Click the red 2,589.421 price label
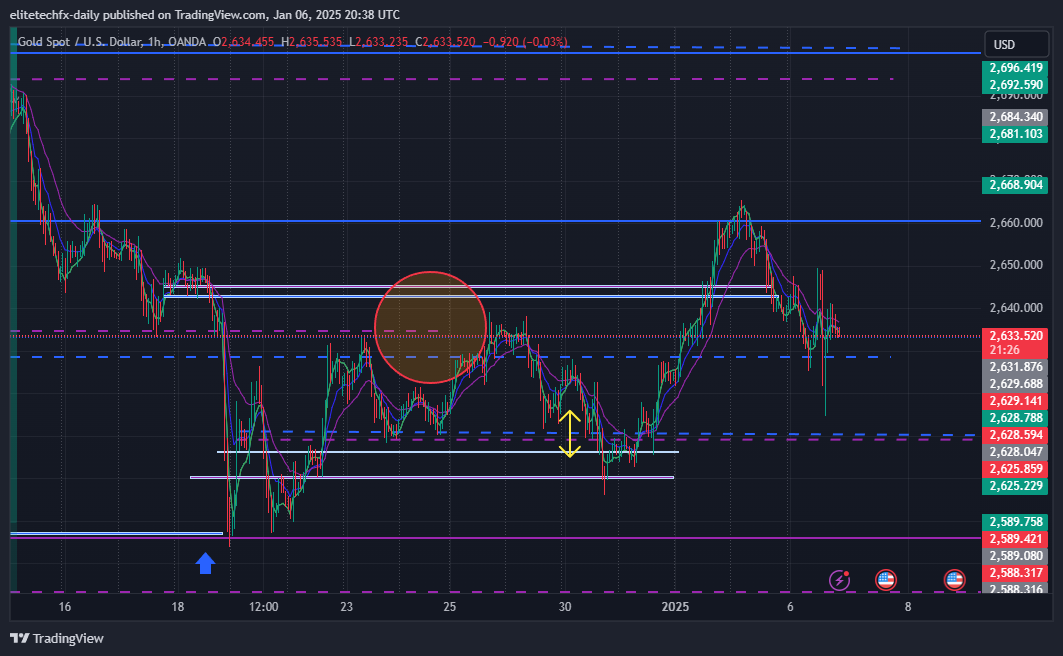Viewport: 1063px width, 656px height. 1016,539
